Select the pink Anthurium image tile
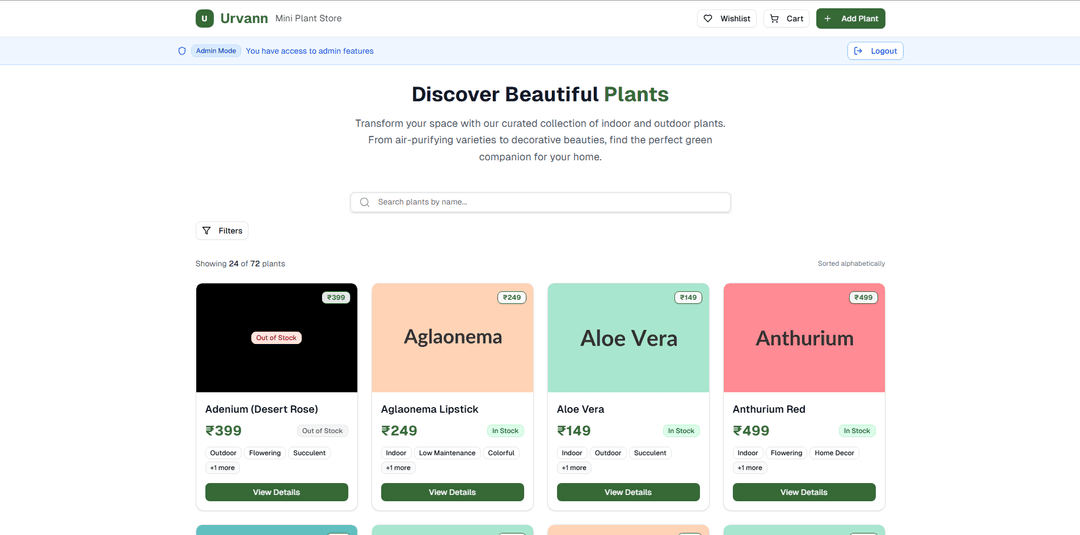 (804, 338)
